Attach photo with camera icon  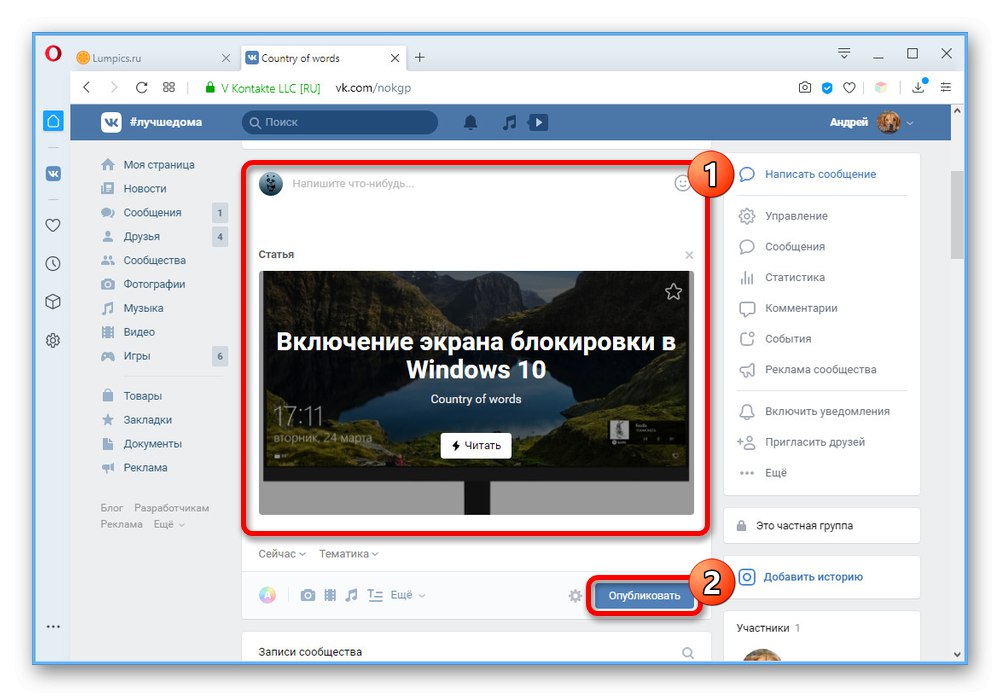[308, 595]
